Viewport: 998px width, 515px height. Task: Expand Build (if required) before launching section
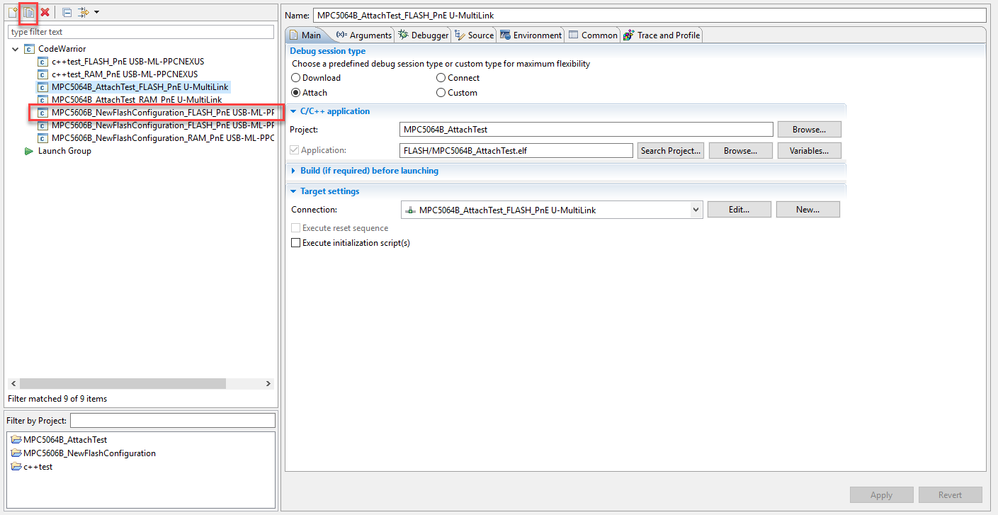point(293,171)
